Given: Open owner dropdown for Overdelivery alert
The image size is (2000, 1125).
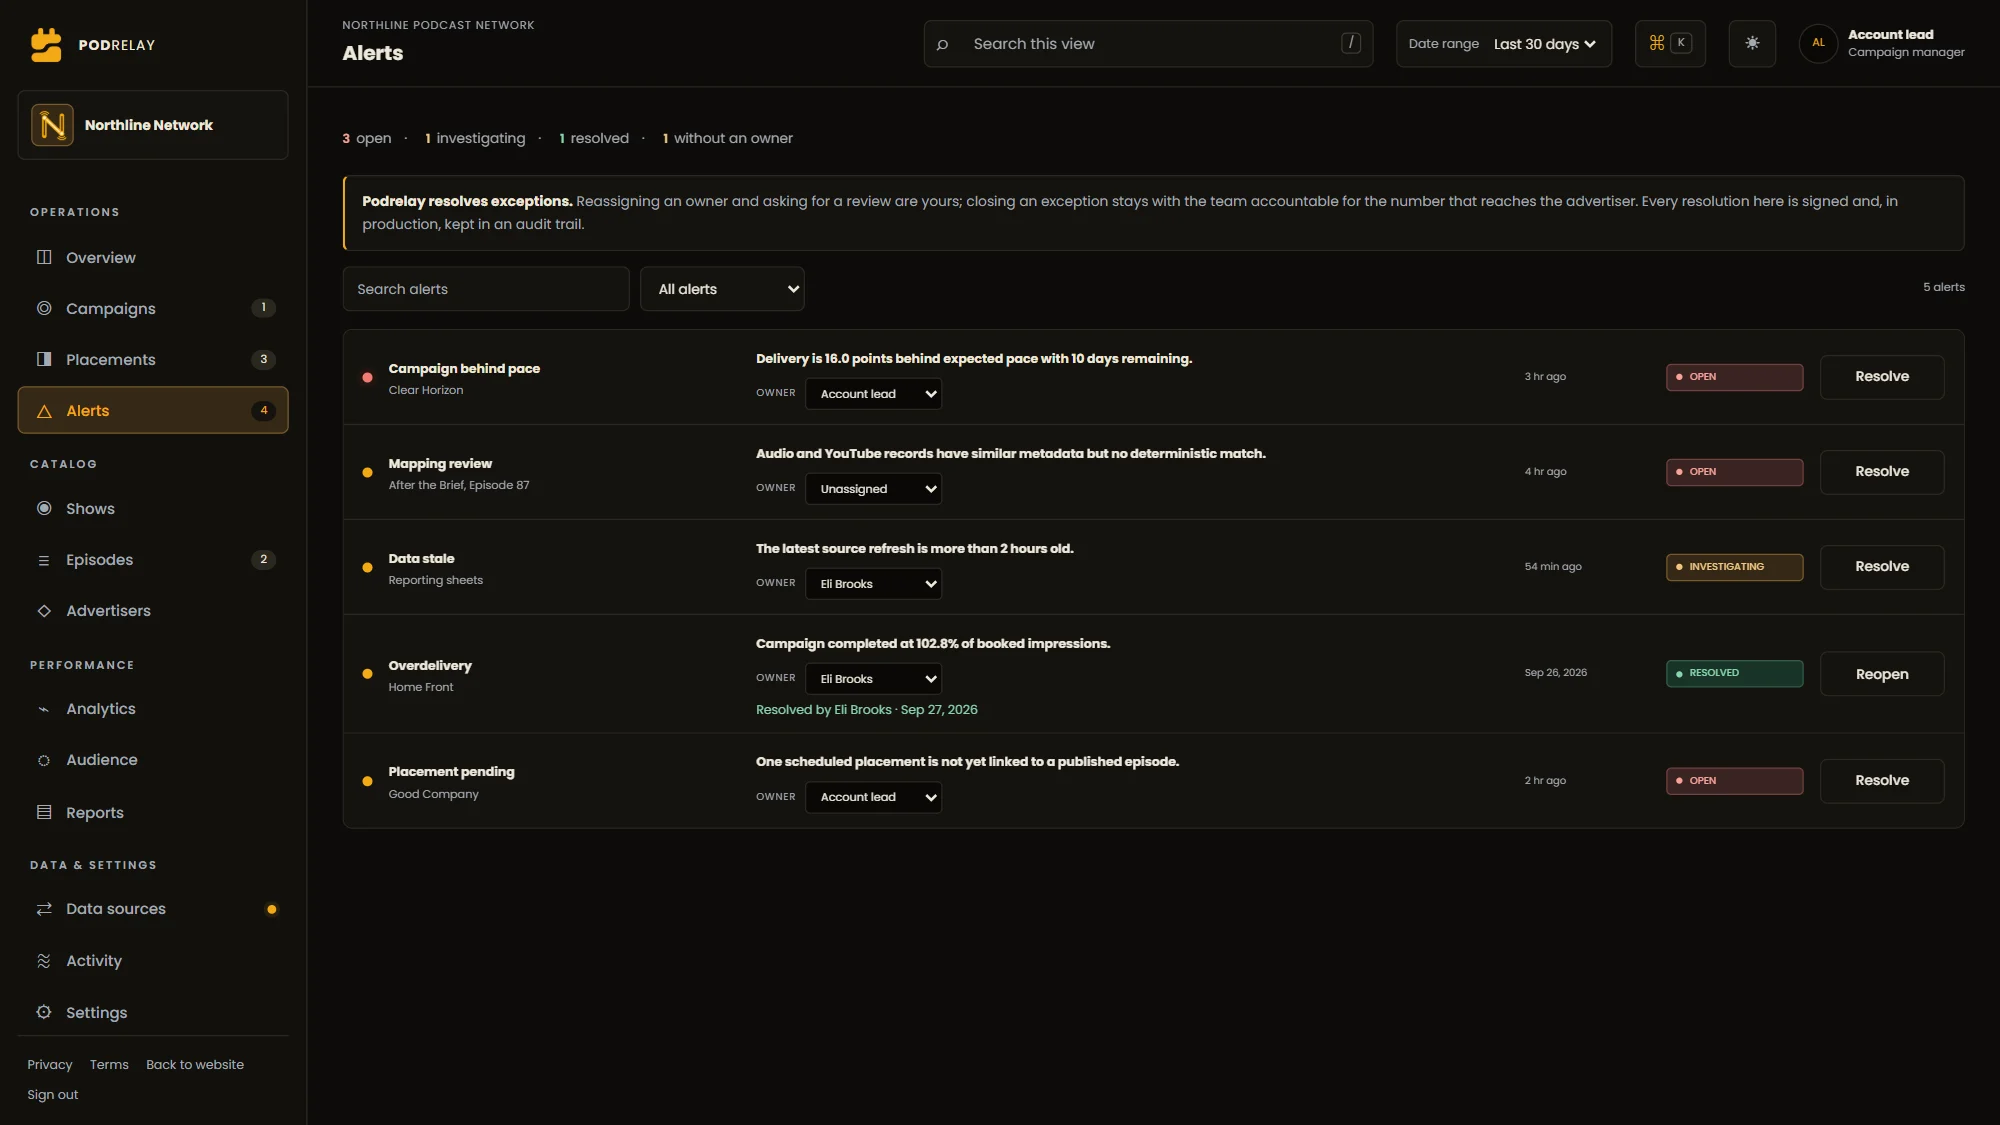Looking at the screenshot, I should point(873,679).
